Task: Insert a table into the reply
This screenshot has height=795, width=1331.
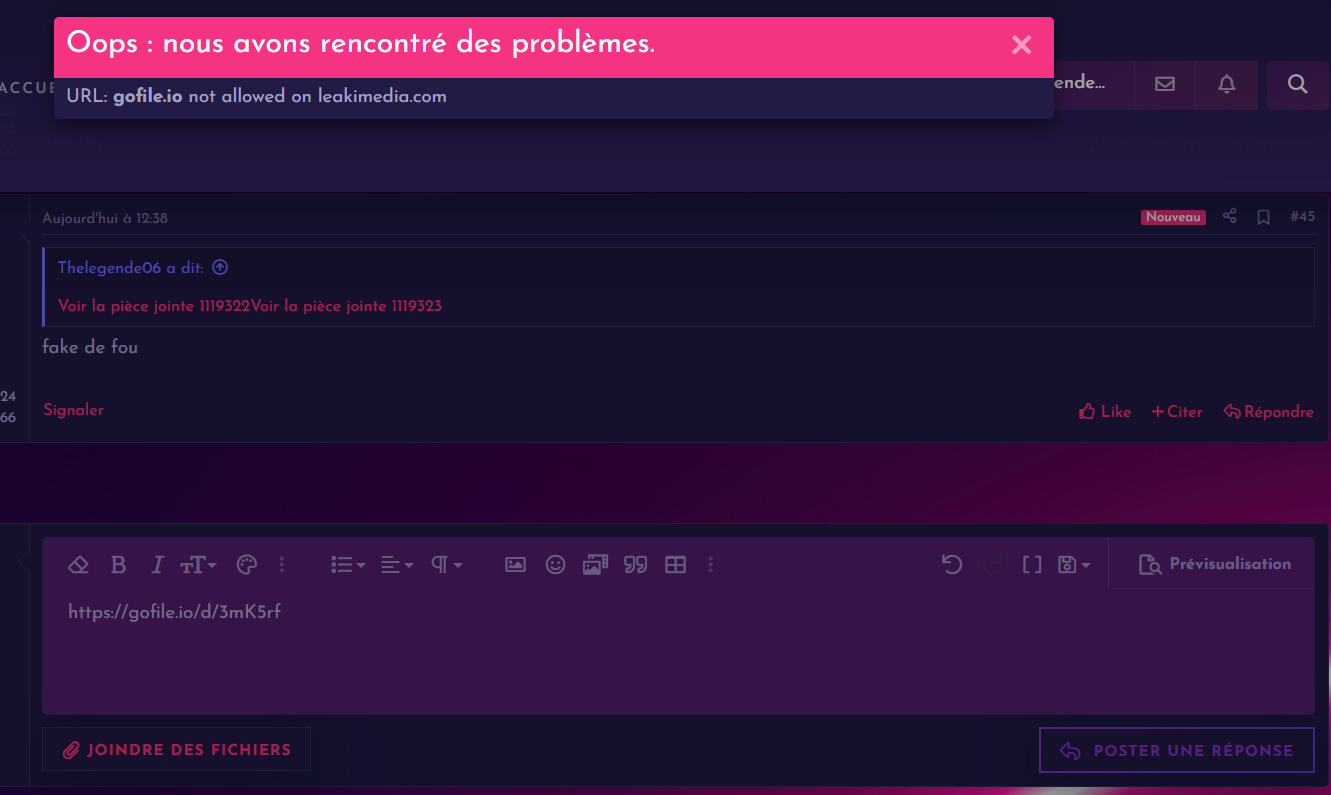Action: pyautogui.click(x=675, y=564)
